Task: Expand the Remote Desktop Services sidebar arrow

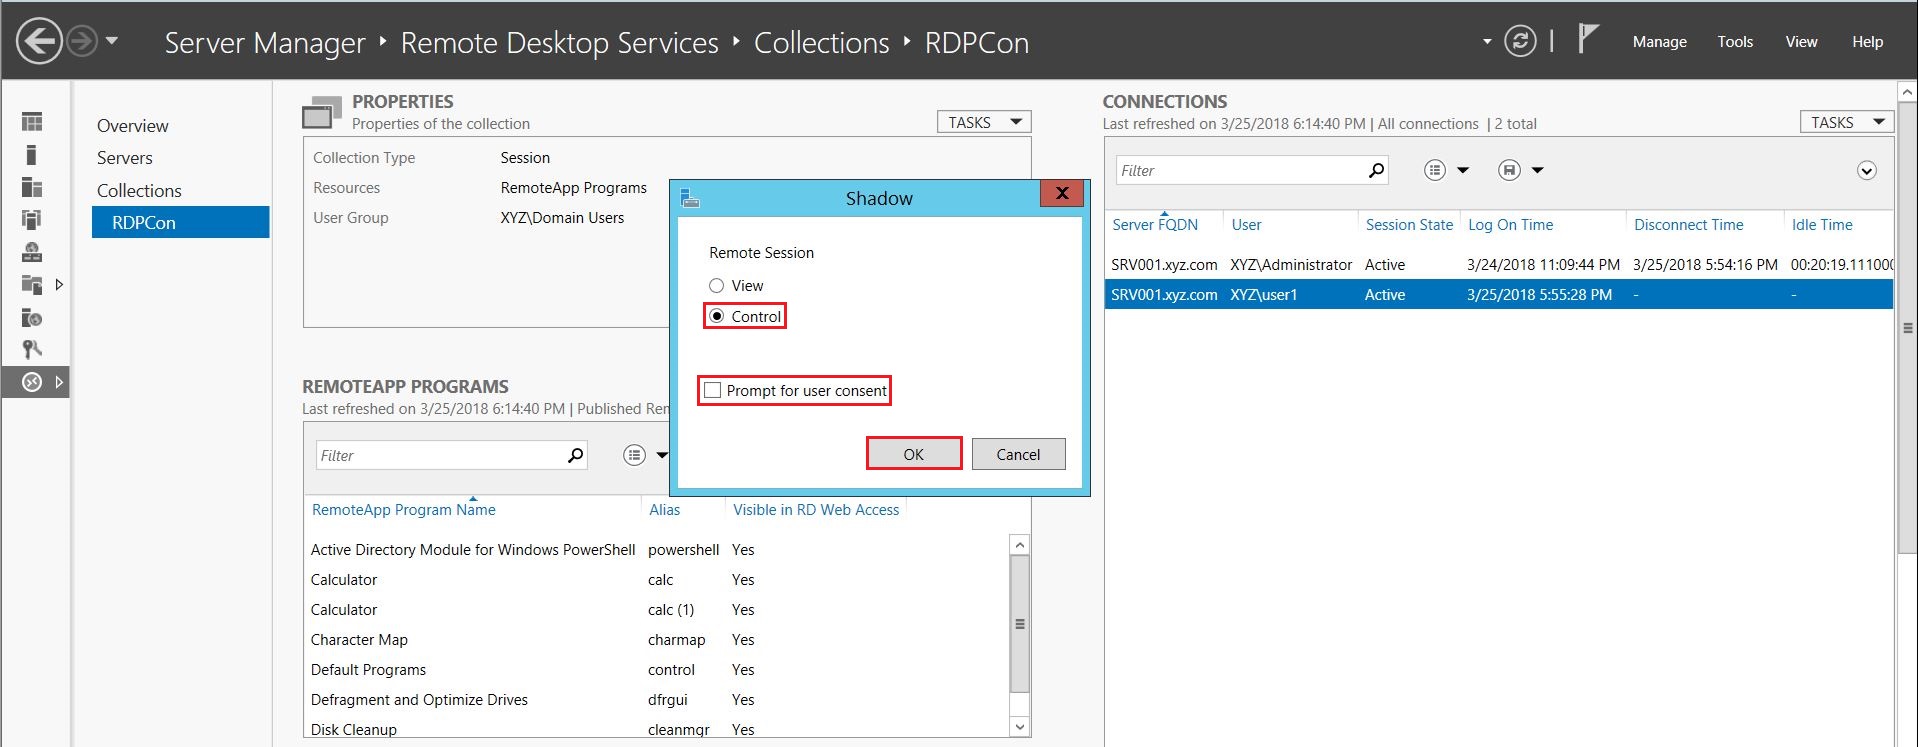Action: [x=59, y=382]
